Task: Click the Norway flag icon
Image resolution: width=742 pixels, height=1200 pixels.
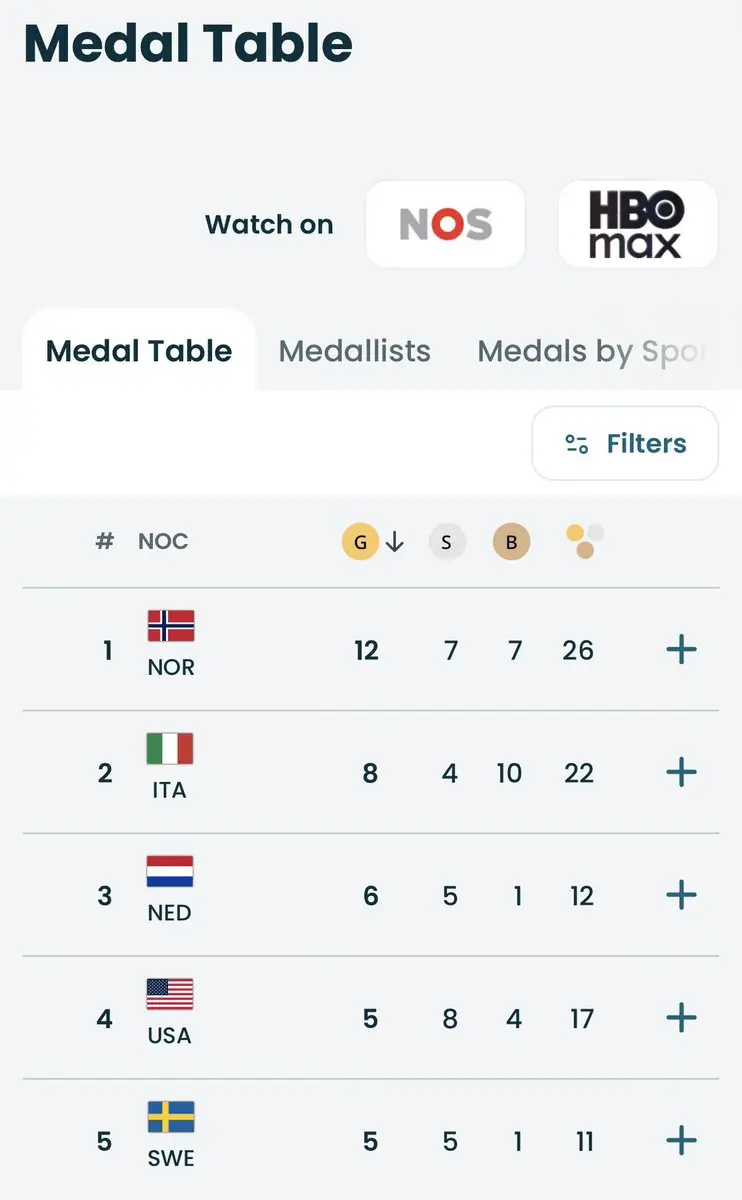Action: (171, 626)
